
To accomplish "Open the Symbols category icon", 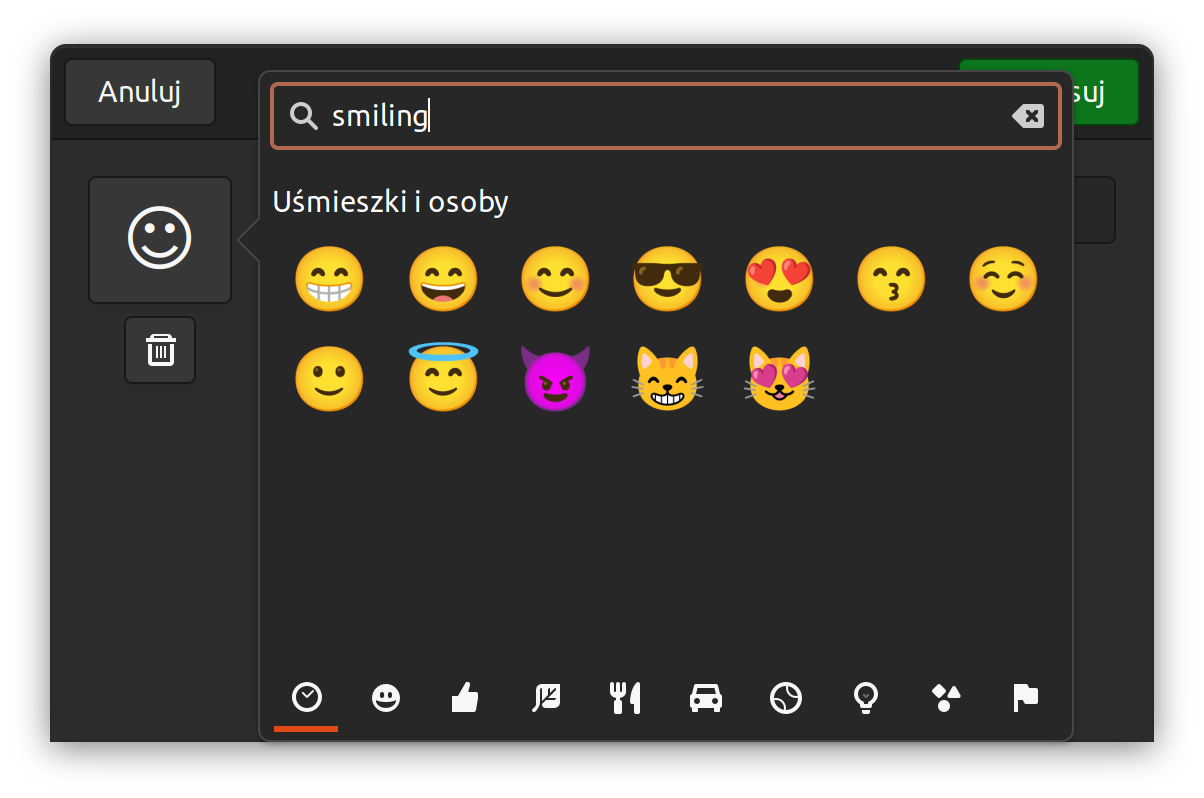I will coord(946,698).
